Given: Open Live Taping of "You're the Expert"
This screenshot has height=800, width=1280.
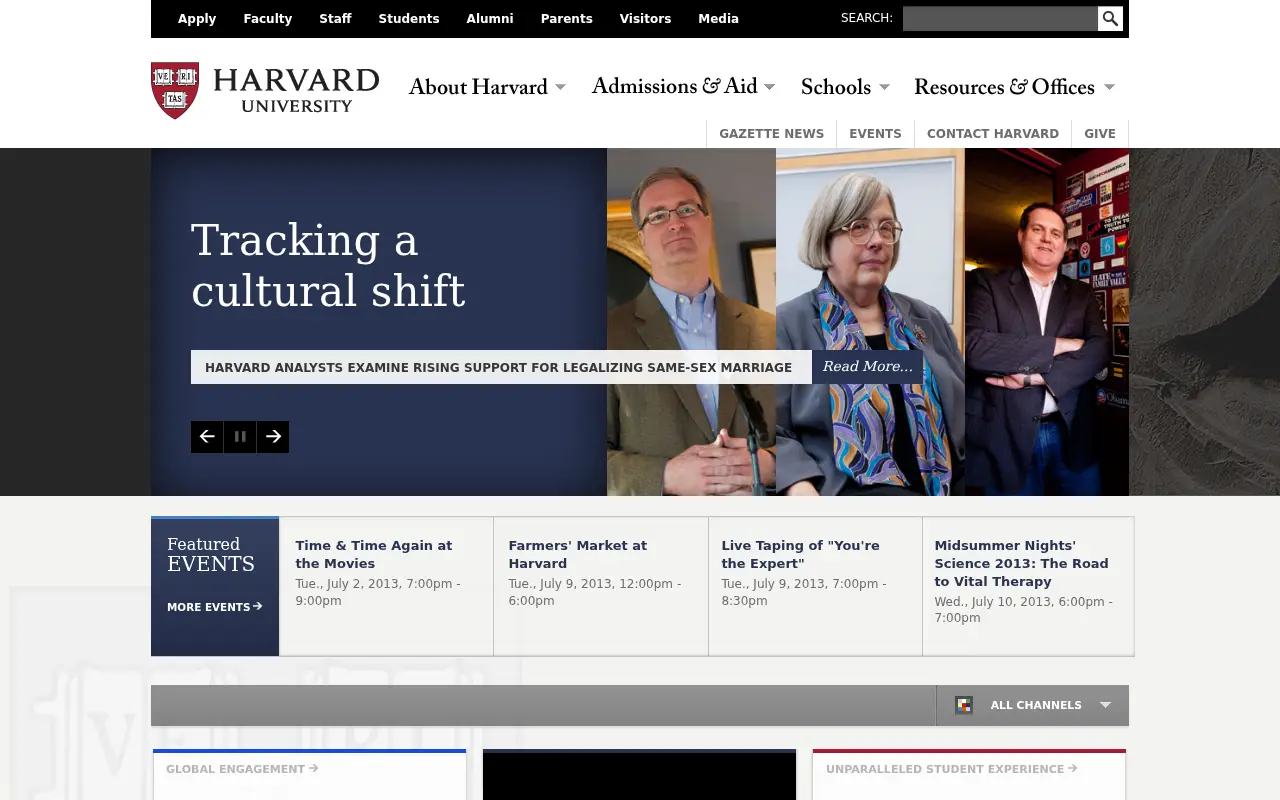Looking at the screenshot, I should tap(800, 554).
